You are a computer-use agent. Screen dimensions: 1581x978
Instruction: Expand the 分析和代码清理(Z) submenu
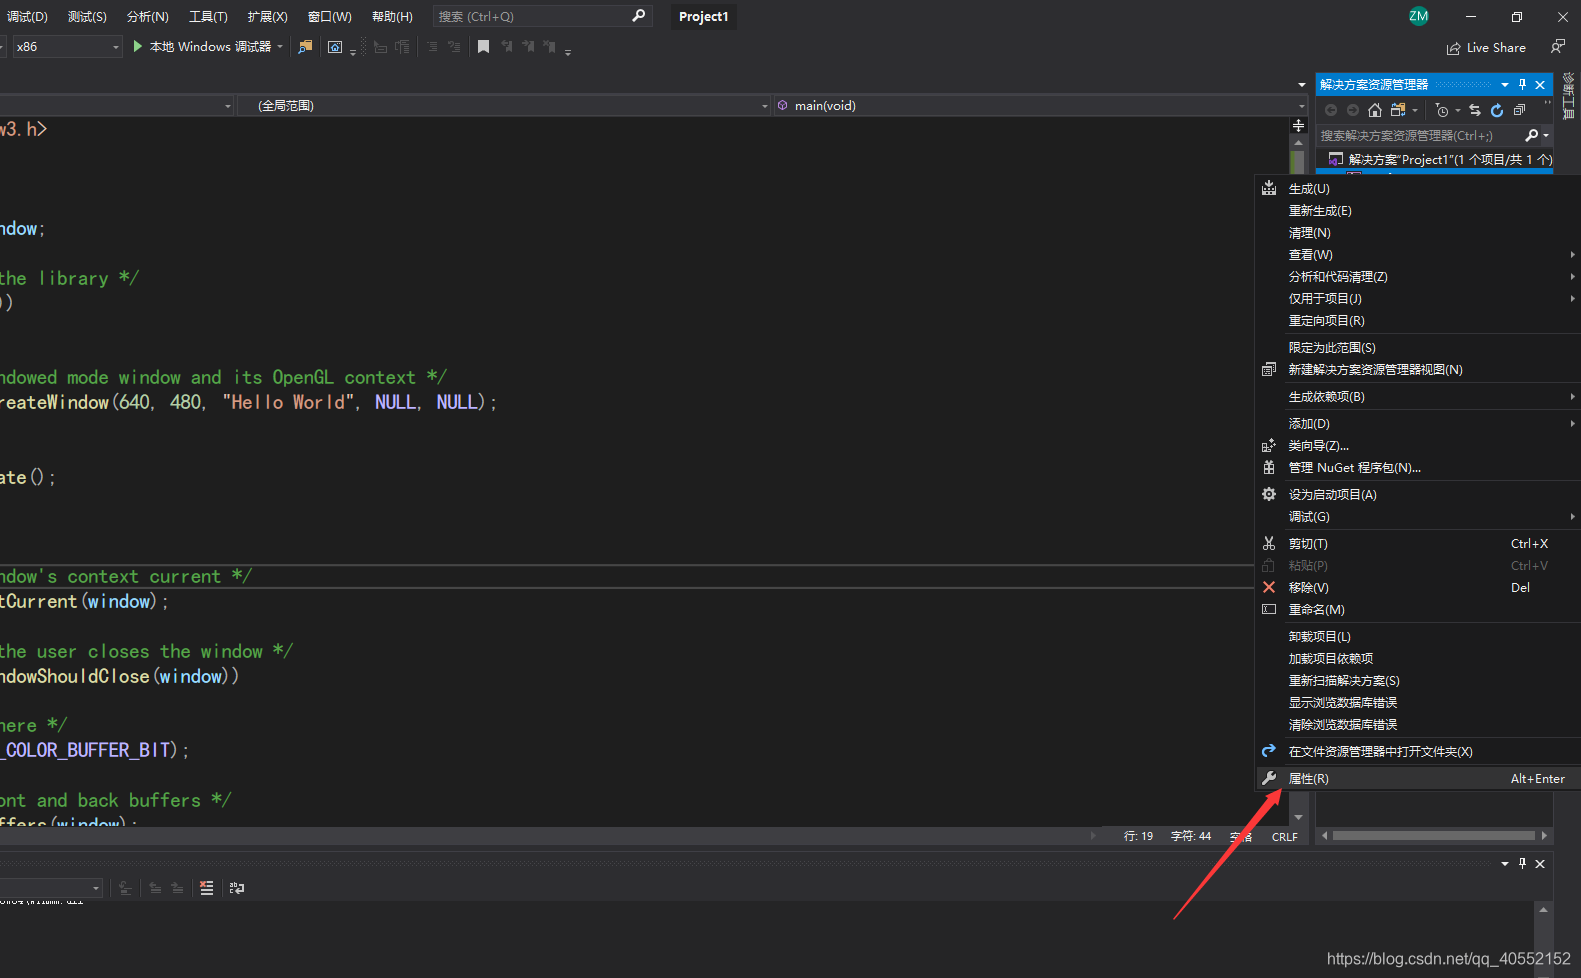pyautogui.click(x=1417, y=277)
